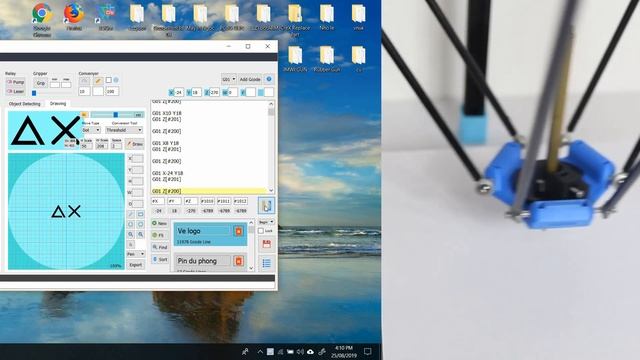Tick the Conveyor checkbox
This screenshot has width=640, height=360.
[109, 80]
